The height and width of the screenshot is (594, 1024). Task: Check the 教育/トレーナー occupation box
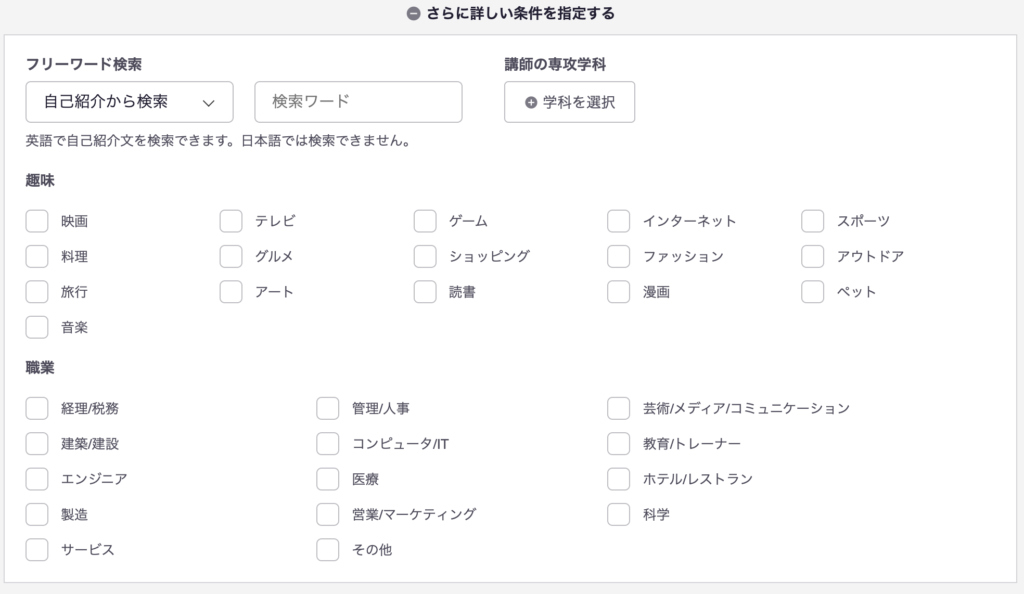pyautogui.click(x=619, y=443)
